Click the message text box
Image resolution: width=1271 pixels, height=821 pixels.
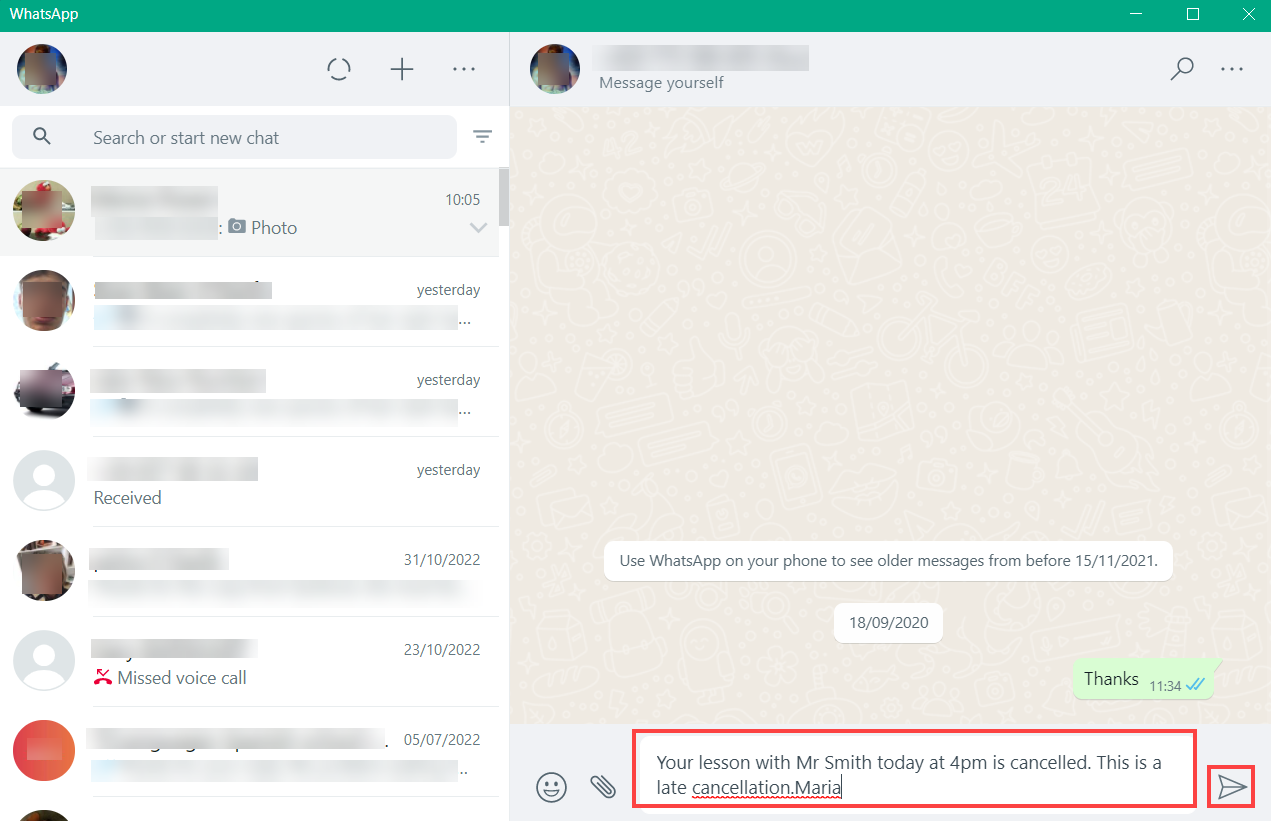pos(914,769)
